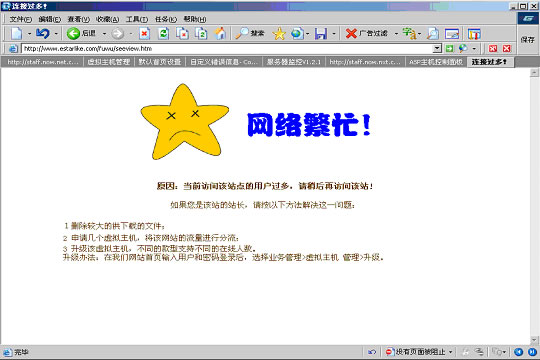Open the 收藏(A) menu
540x360 pixels.
point(107,19)
